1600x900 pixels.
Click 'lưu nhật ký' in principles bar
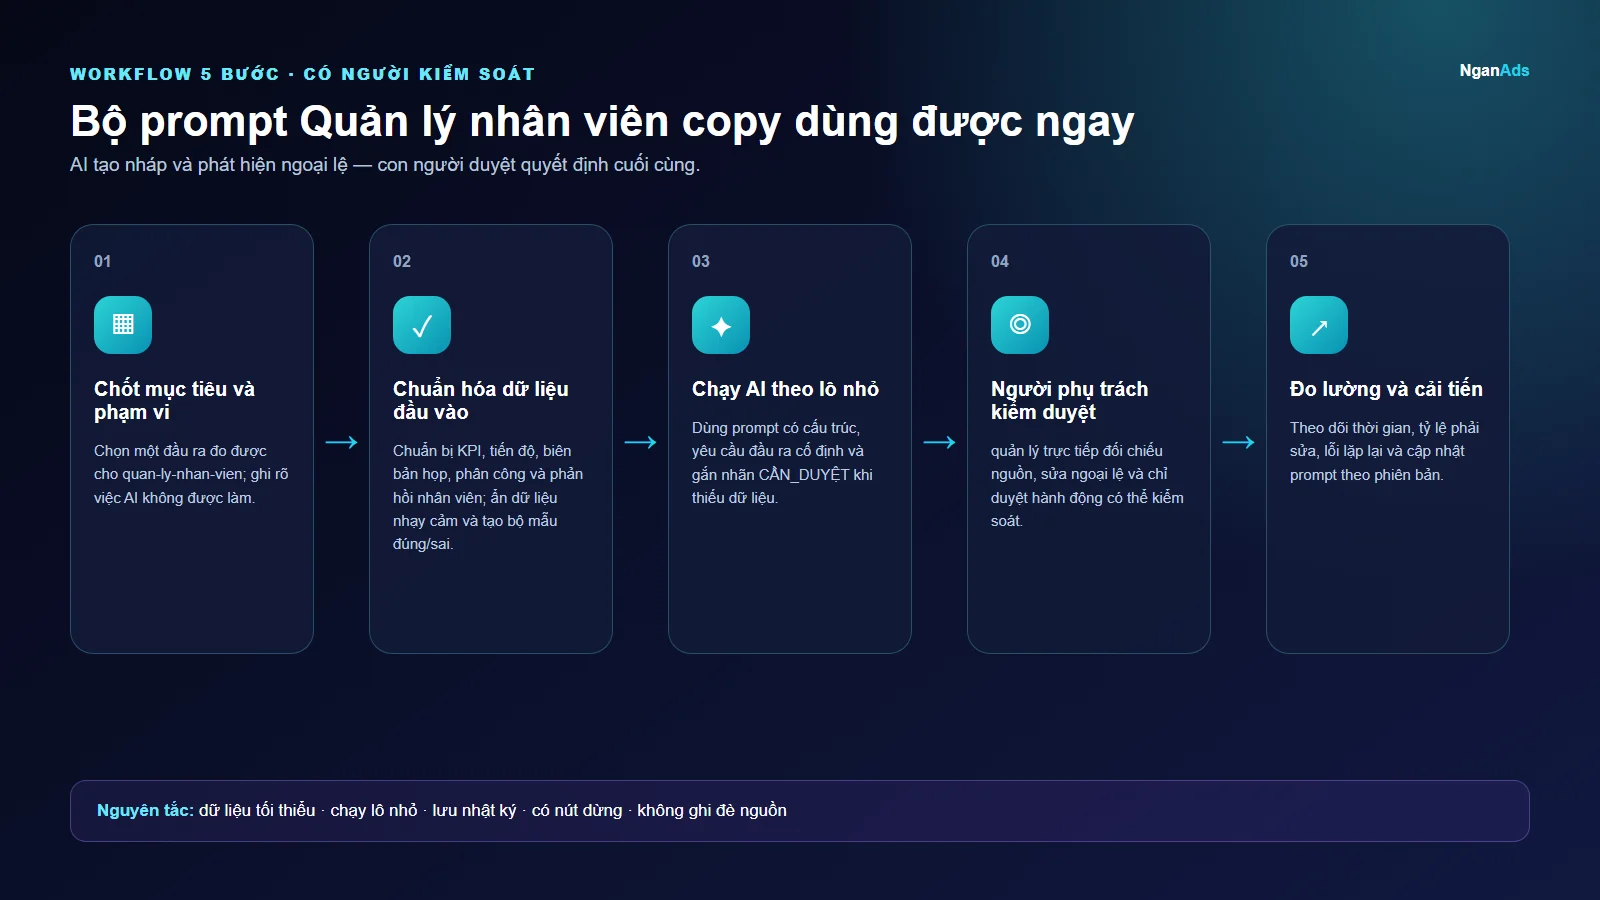(474, 810)
